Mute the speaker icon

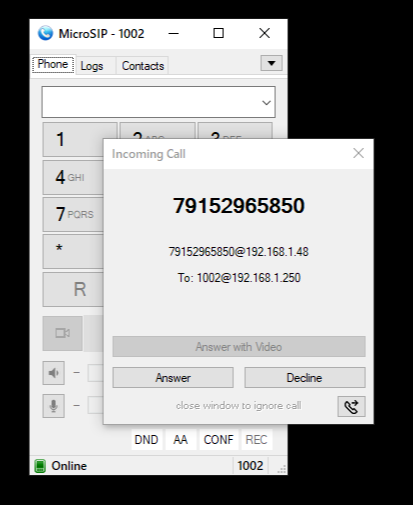click(x=53, y=373)
